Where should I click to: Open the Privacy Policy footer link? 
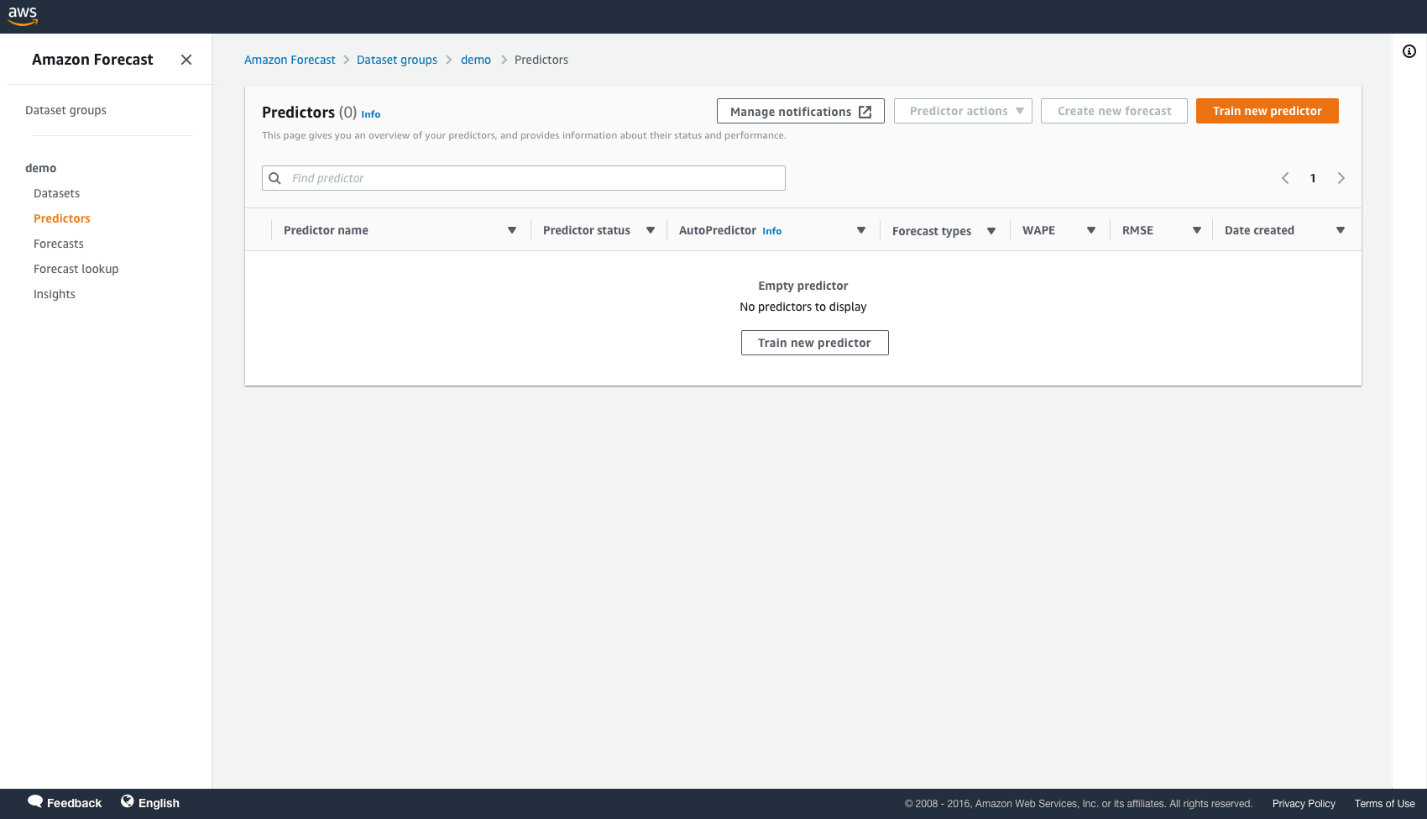1304,803
